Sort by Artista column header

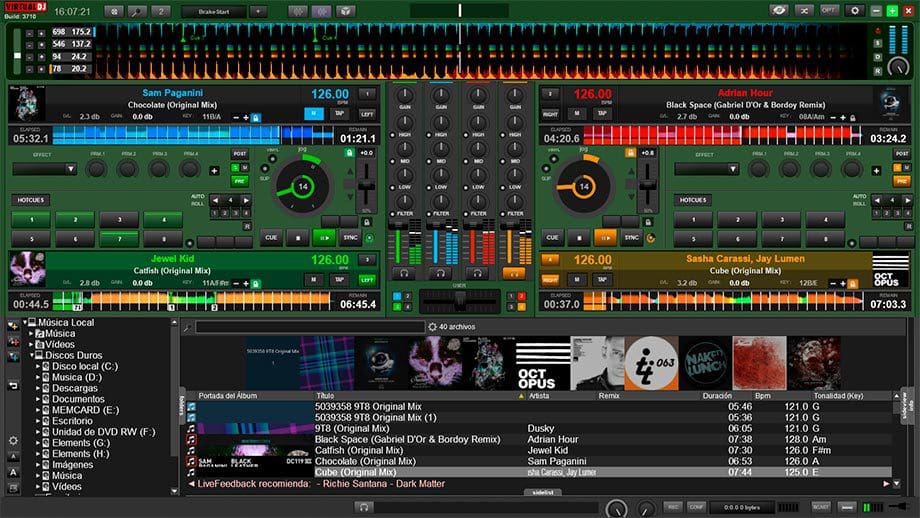click(539, 396)
